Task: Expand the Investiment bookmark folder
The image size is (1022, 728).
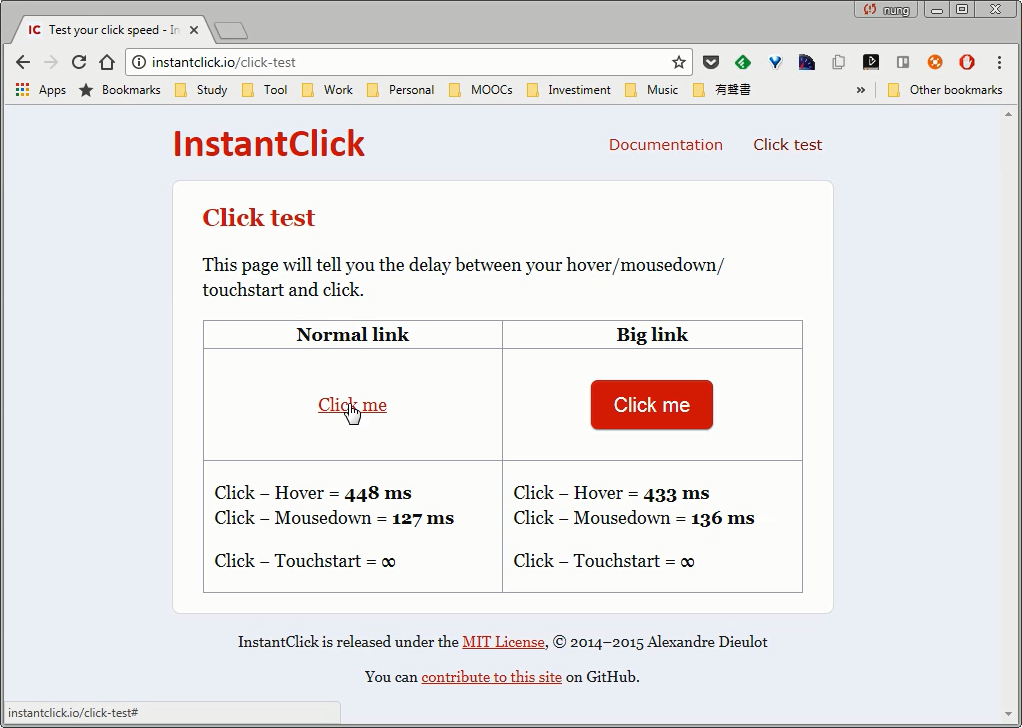Action: point(569,90)
